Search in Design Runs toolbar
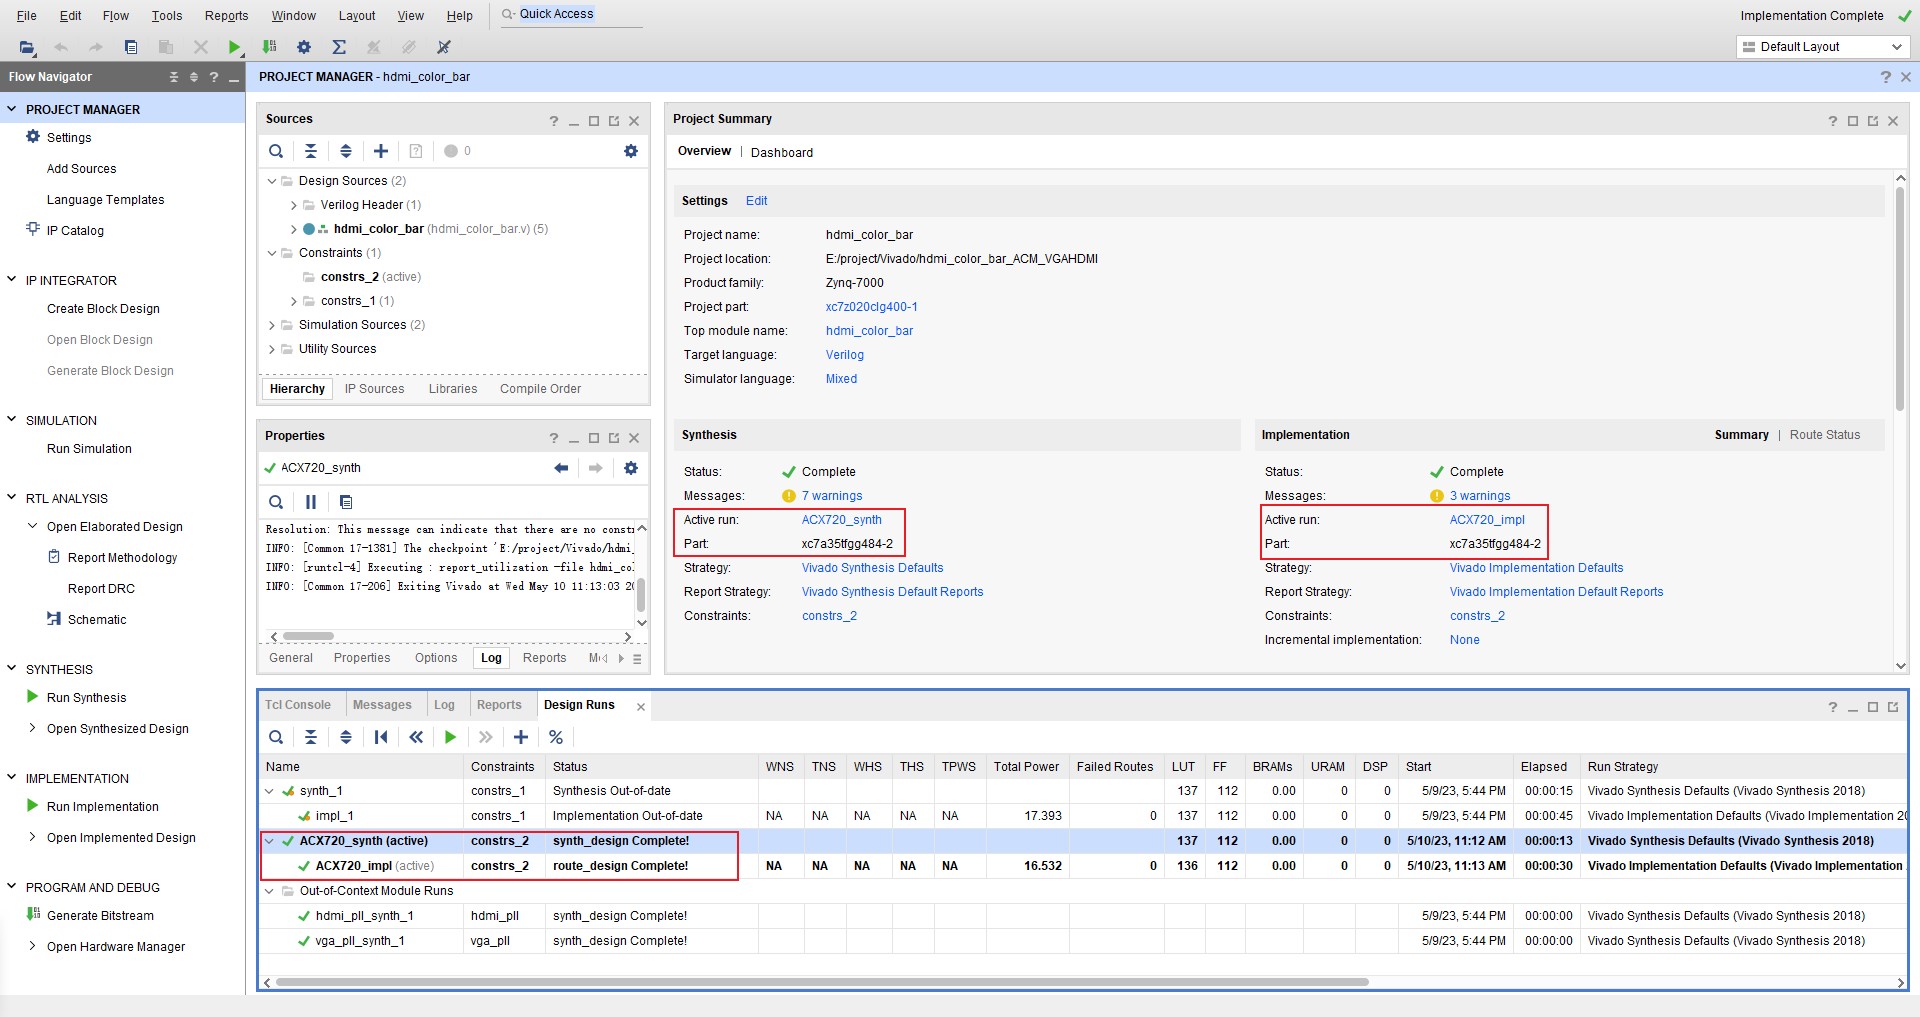The width and height of the screenshot is (1920, 1017). (276, 737)
